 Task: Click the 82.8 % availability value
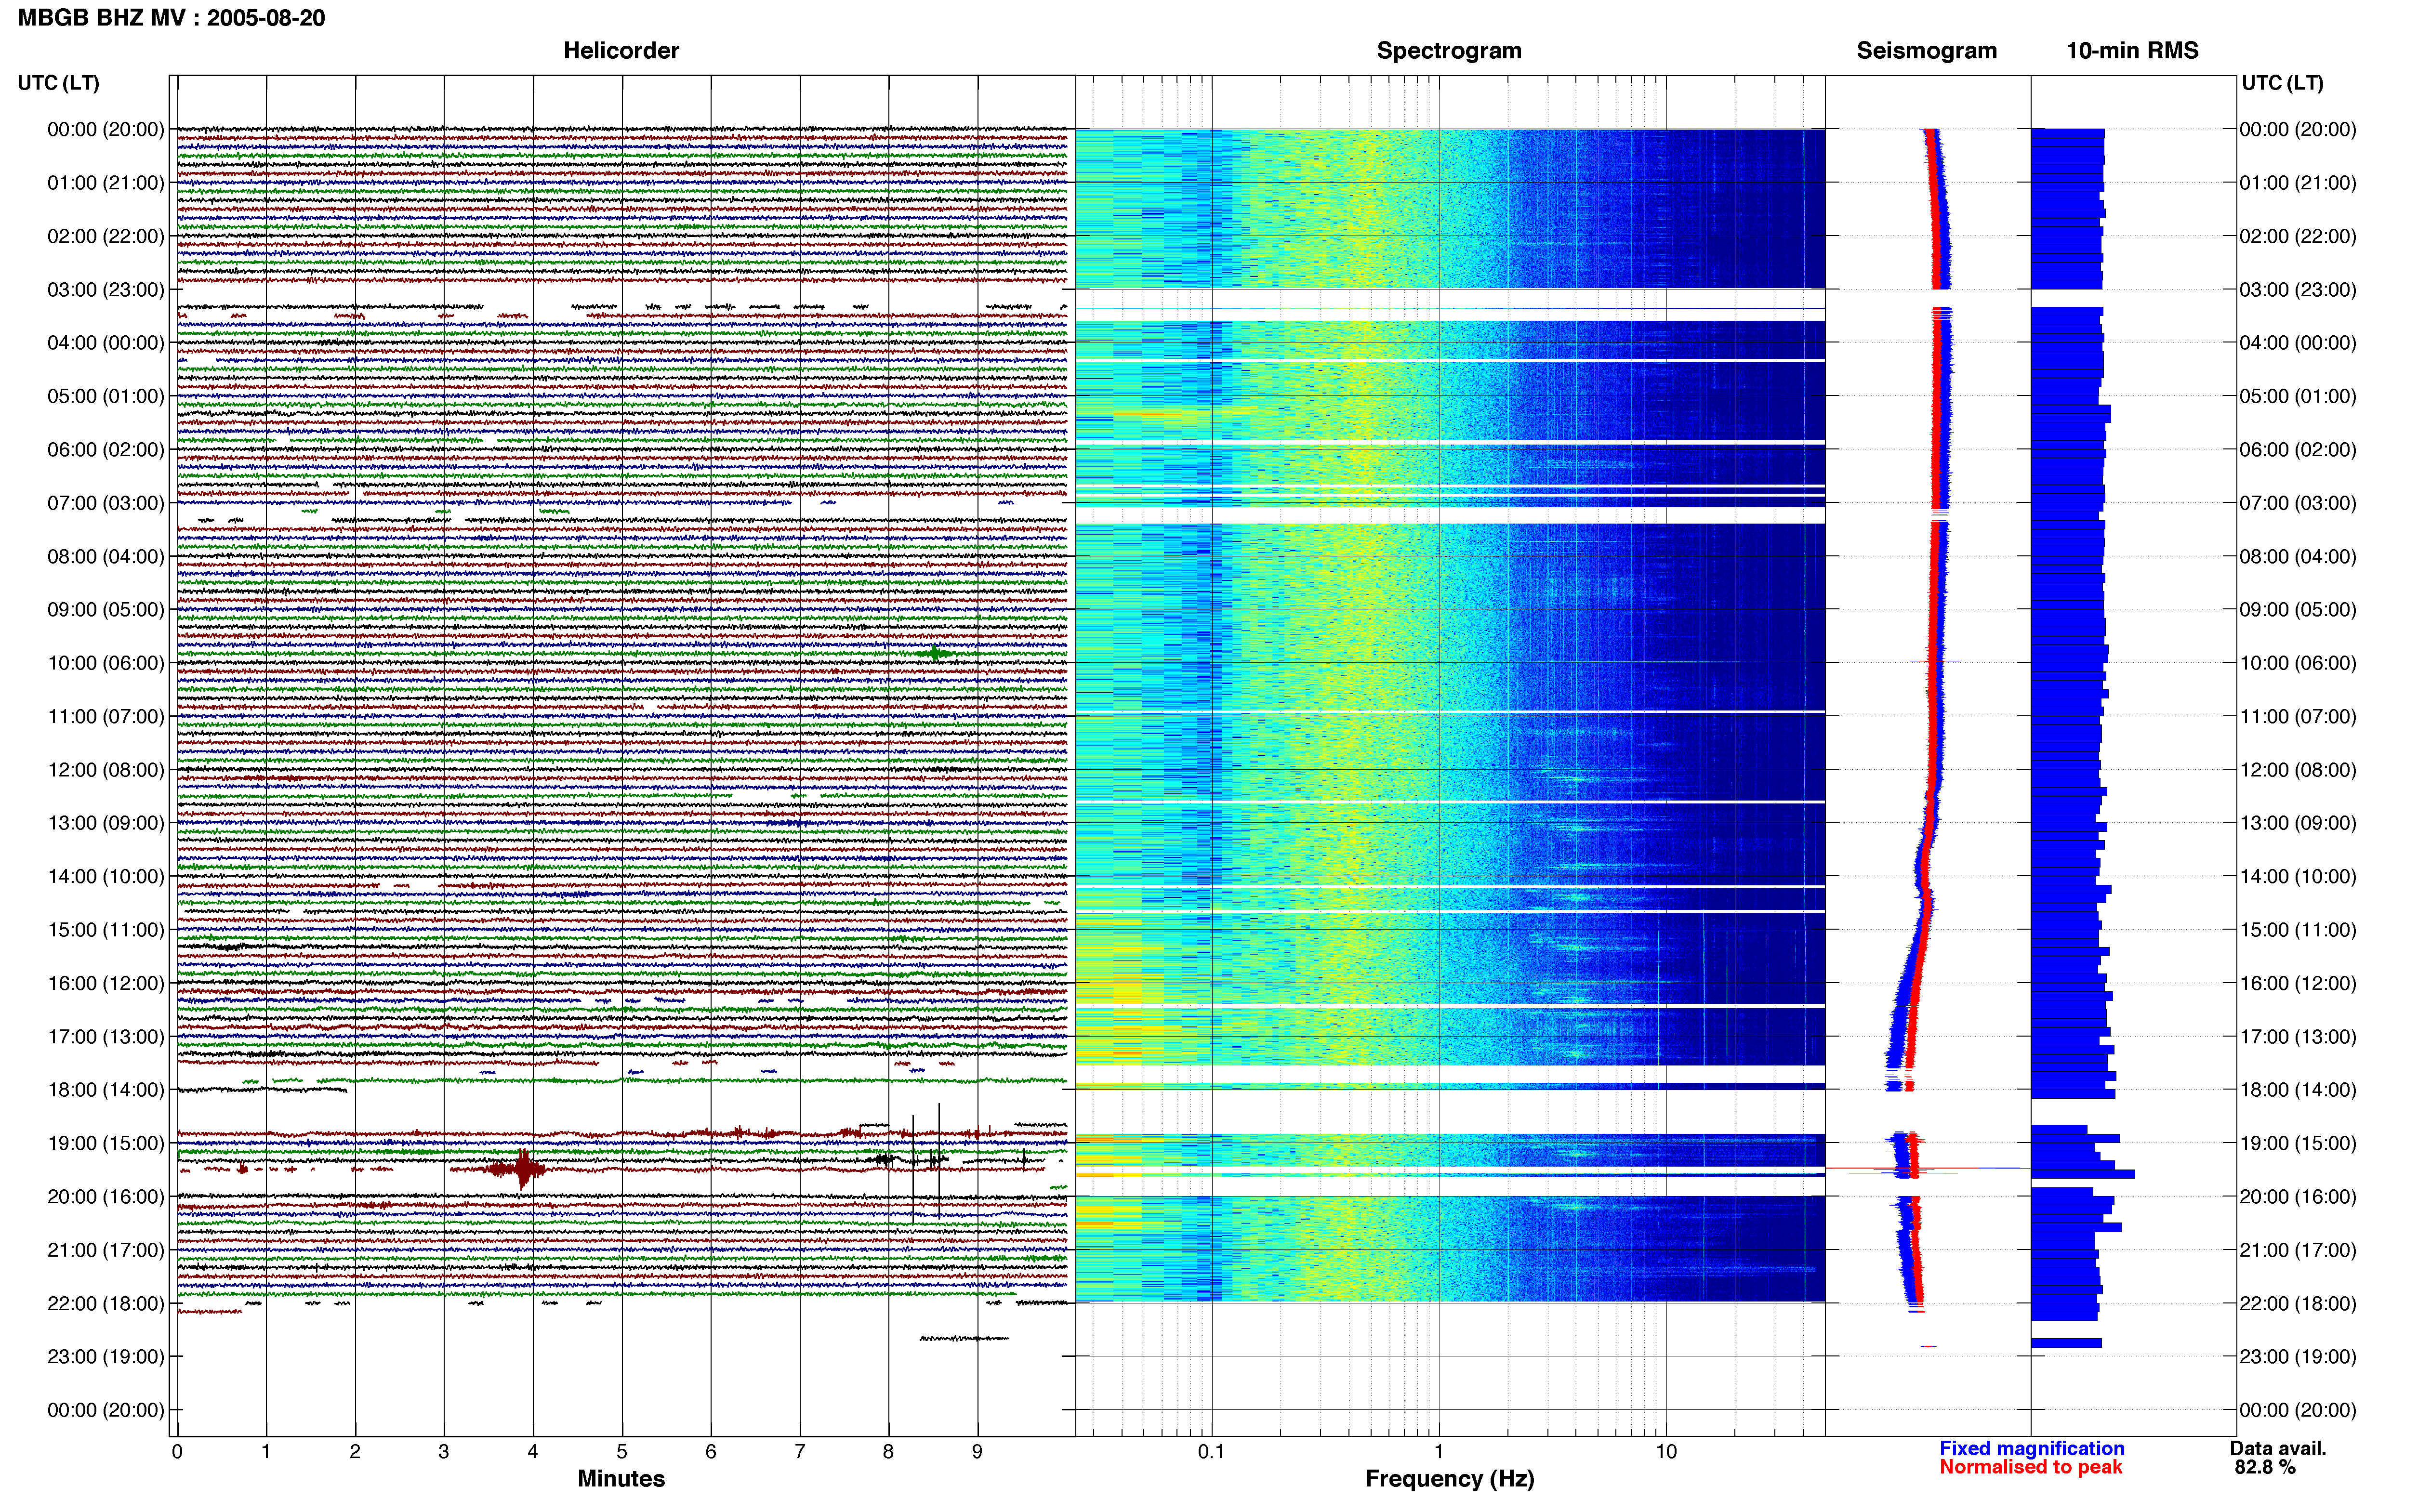pos(2265,1467)
